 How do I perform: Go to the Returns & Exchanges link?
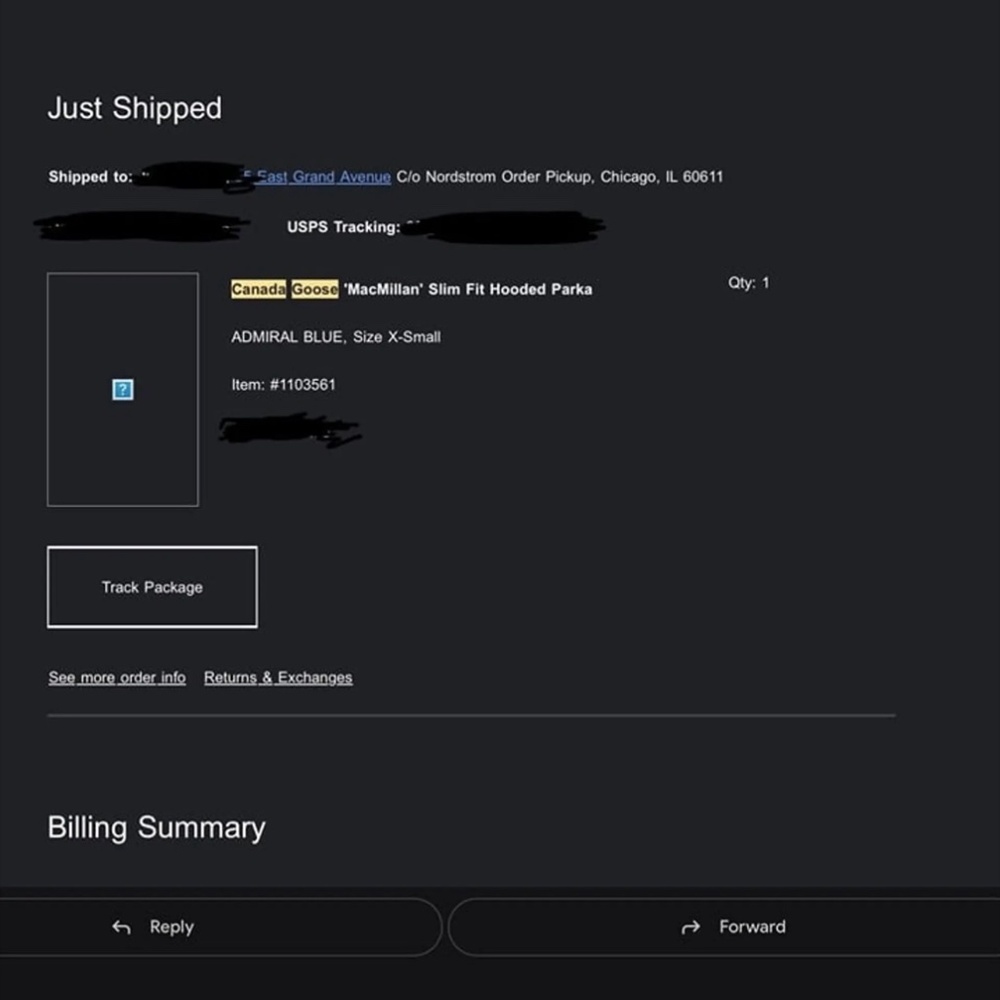(278, 678)
